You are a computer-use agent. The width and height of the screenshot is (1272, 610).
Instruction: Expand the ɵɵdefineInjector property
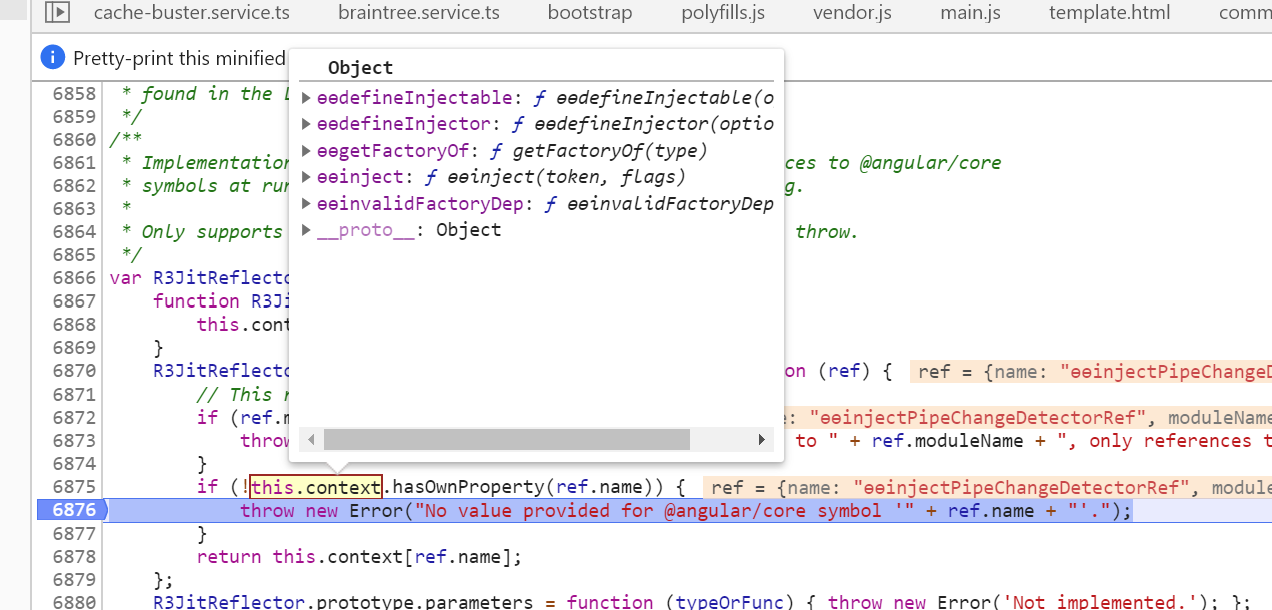[307, 124]
